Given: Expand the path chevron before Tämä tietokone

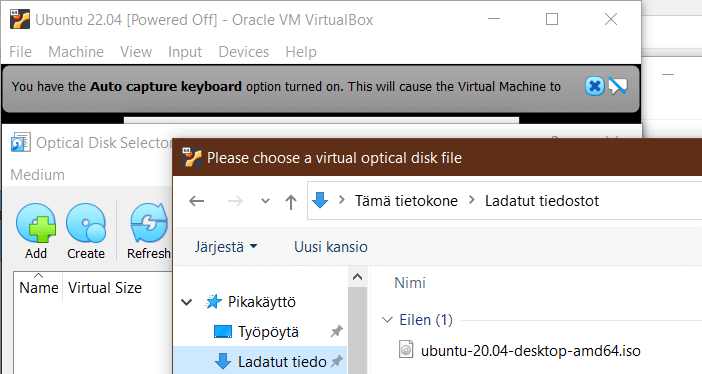Looking at the screenshot, I should [x=342, y=200].
